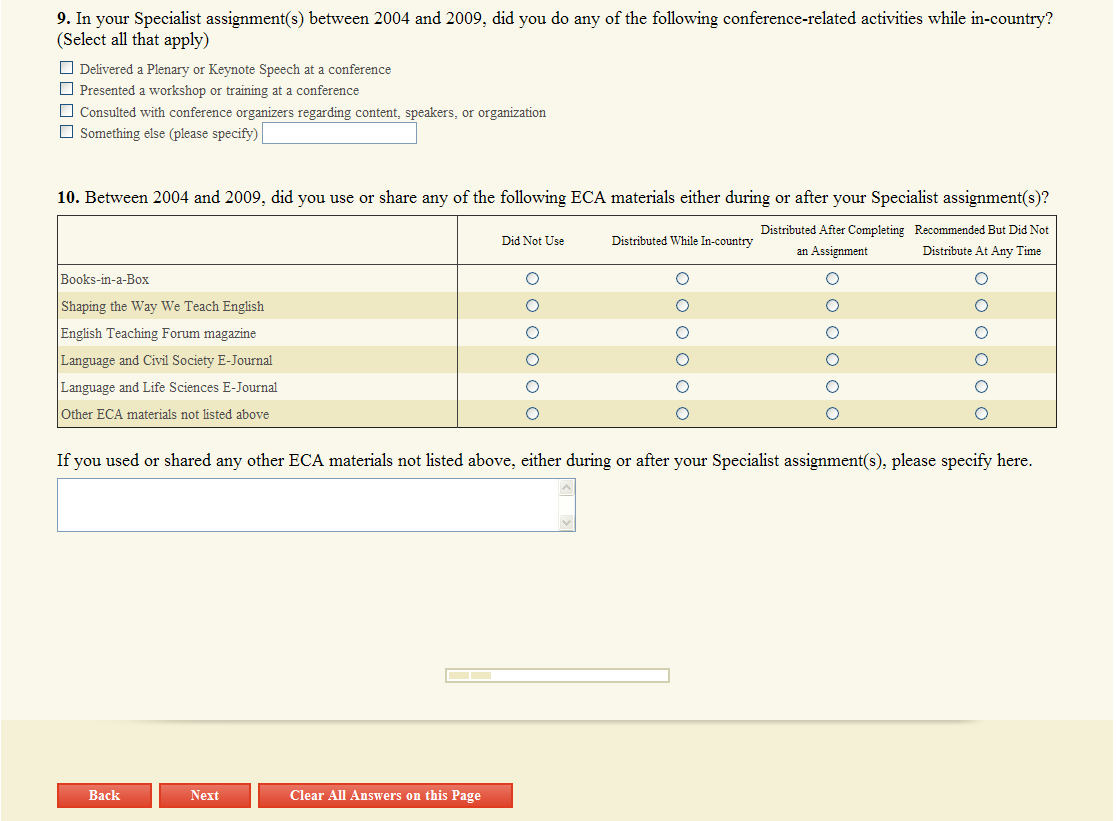Check 'Presented a workshop or training' checkbox
This screenshot has width=1116, height=821.
pos(66,89)
